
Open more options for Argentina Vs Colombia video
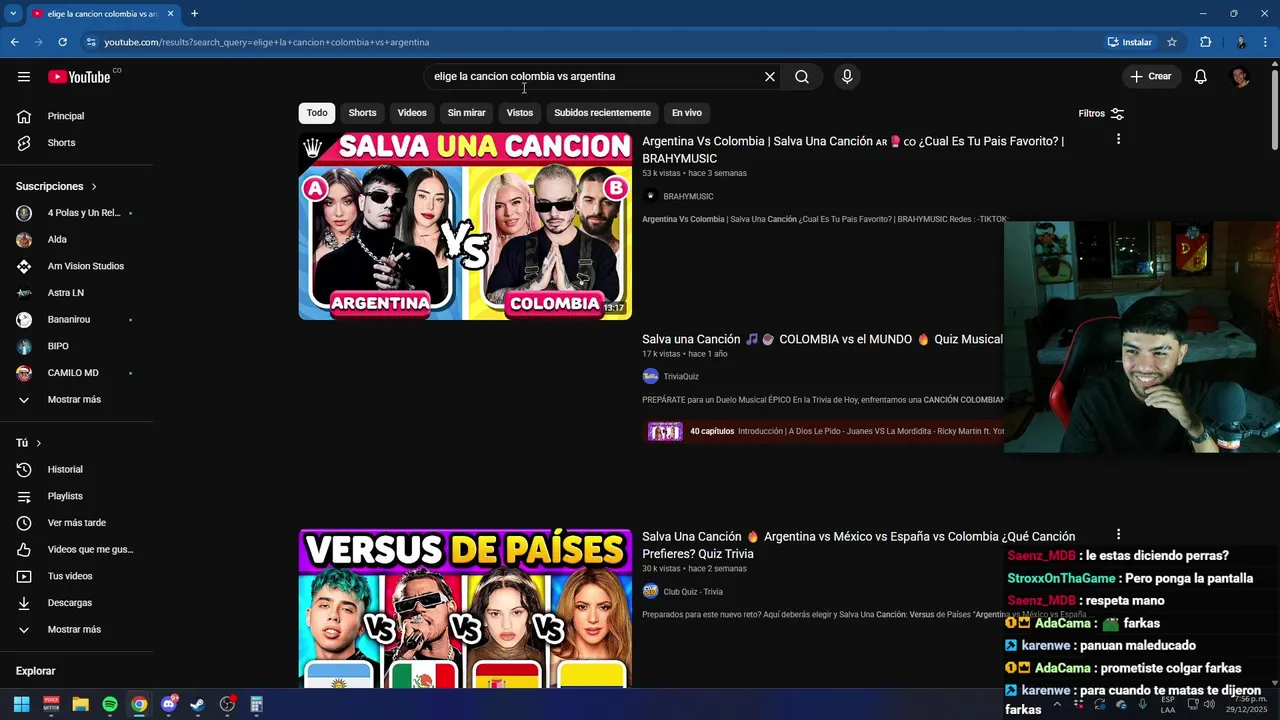[x=1118, y=139]
